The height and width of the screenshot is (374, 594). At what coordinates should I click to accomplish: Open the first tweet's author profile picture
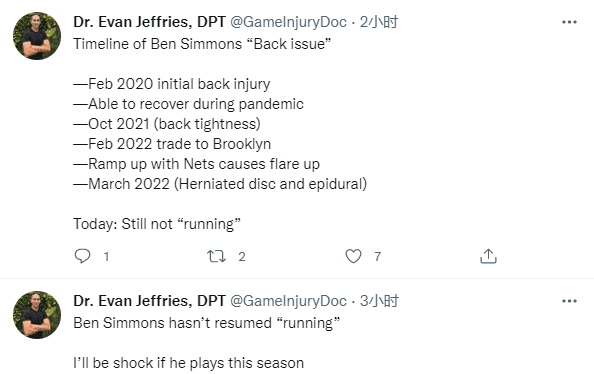(x=37, y=36)
